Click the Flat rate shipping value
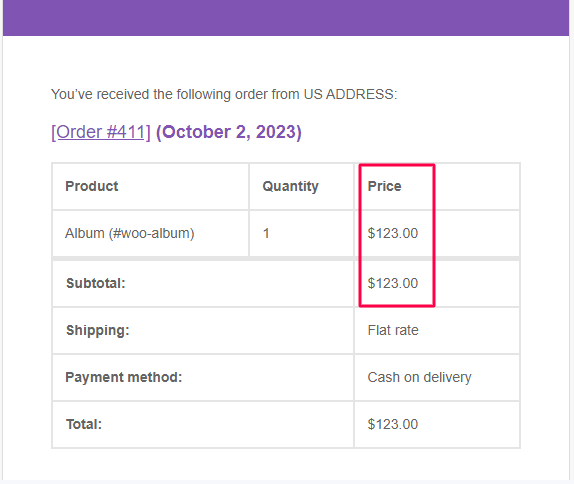This screenshot has width=574, height=484. pyautogui.click(x=393, y=331)
